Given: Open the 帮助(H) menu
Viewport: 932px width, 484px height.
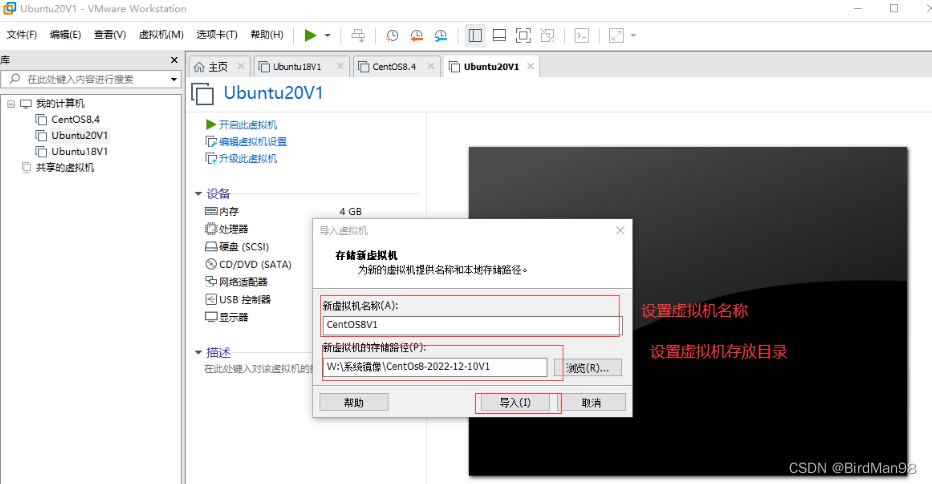Looking at the screenshot, I should 267,35.
